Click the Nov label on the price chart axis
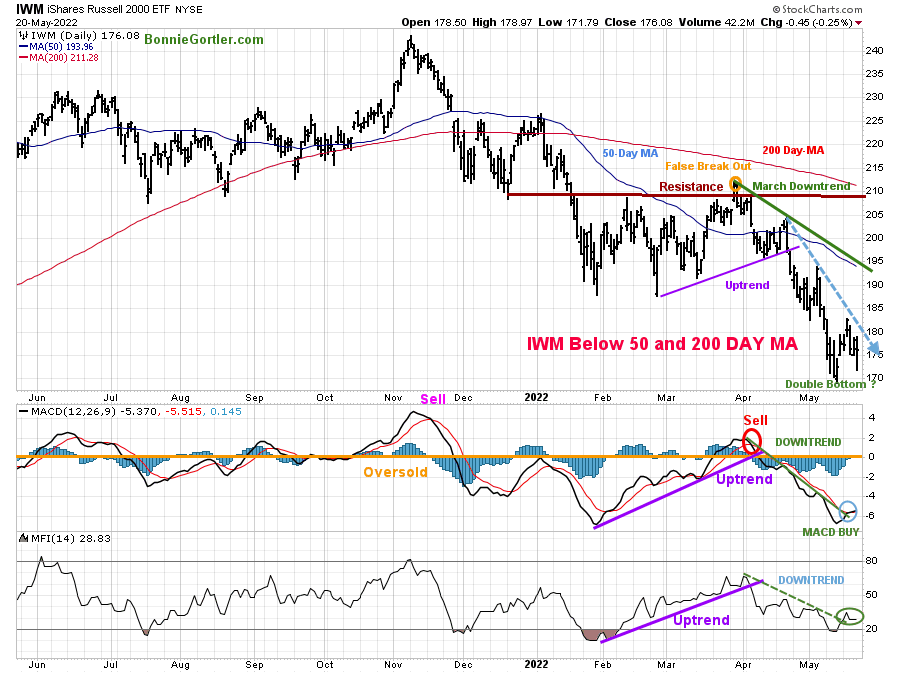This screenshot has height=673, width=900. point(393,398)
